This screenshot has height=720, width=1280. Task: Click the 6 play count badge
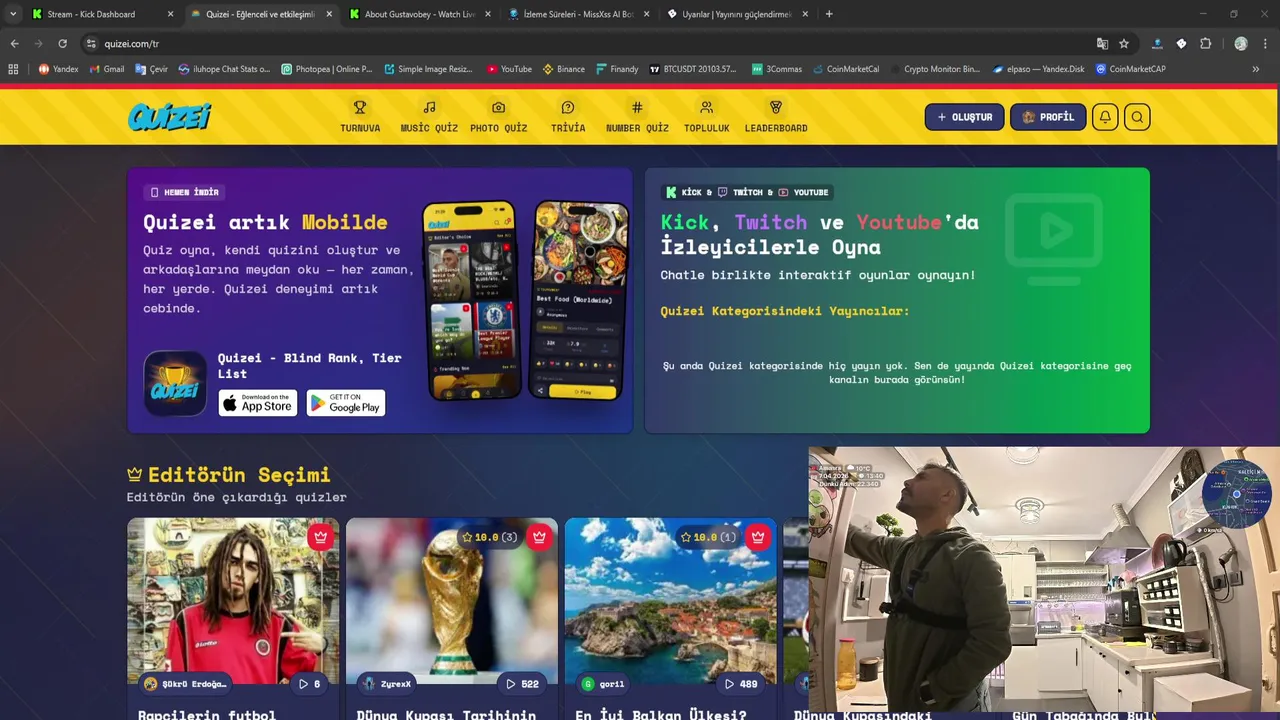[x=310, y=684]
